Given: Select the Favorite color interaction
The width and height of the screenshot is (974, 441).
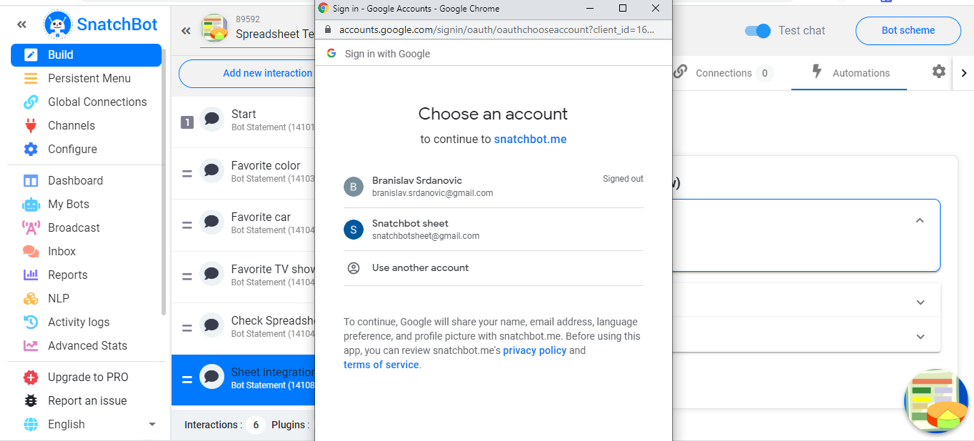Looking at the screenshot, I should point(243,173).
